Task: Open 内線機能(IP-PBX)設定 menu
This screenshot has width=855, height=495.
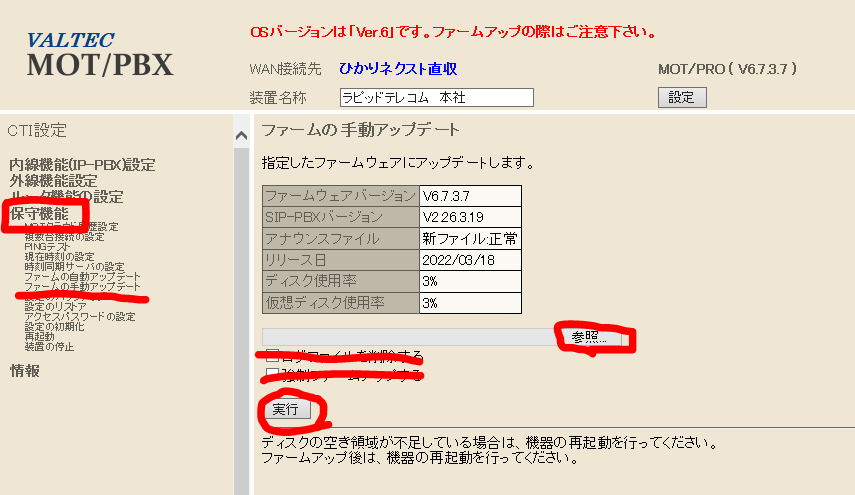Action: coord(82,165)
